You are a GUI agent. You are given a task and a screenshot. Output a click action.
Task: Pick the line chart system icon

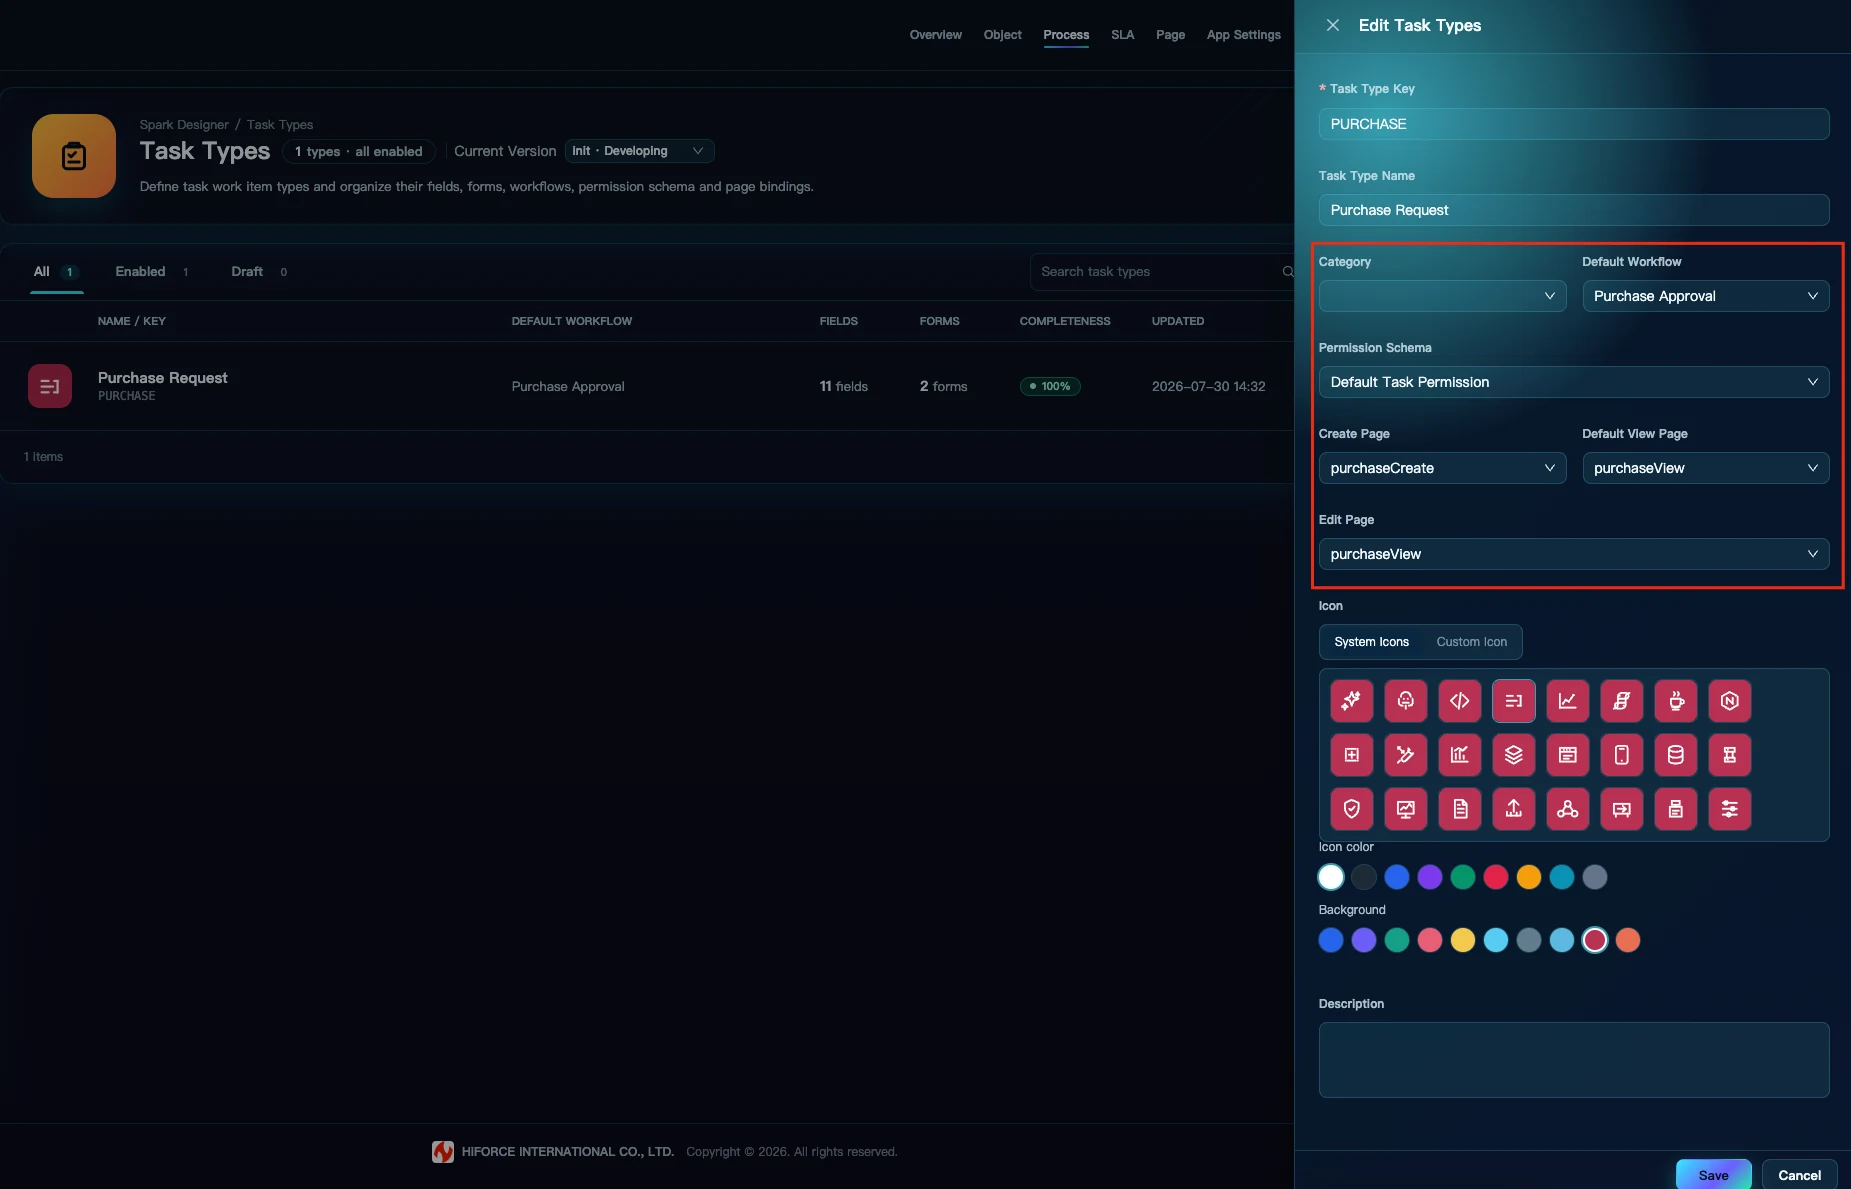(1567, 701)
